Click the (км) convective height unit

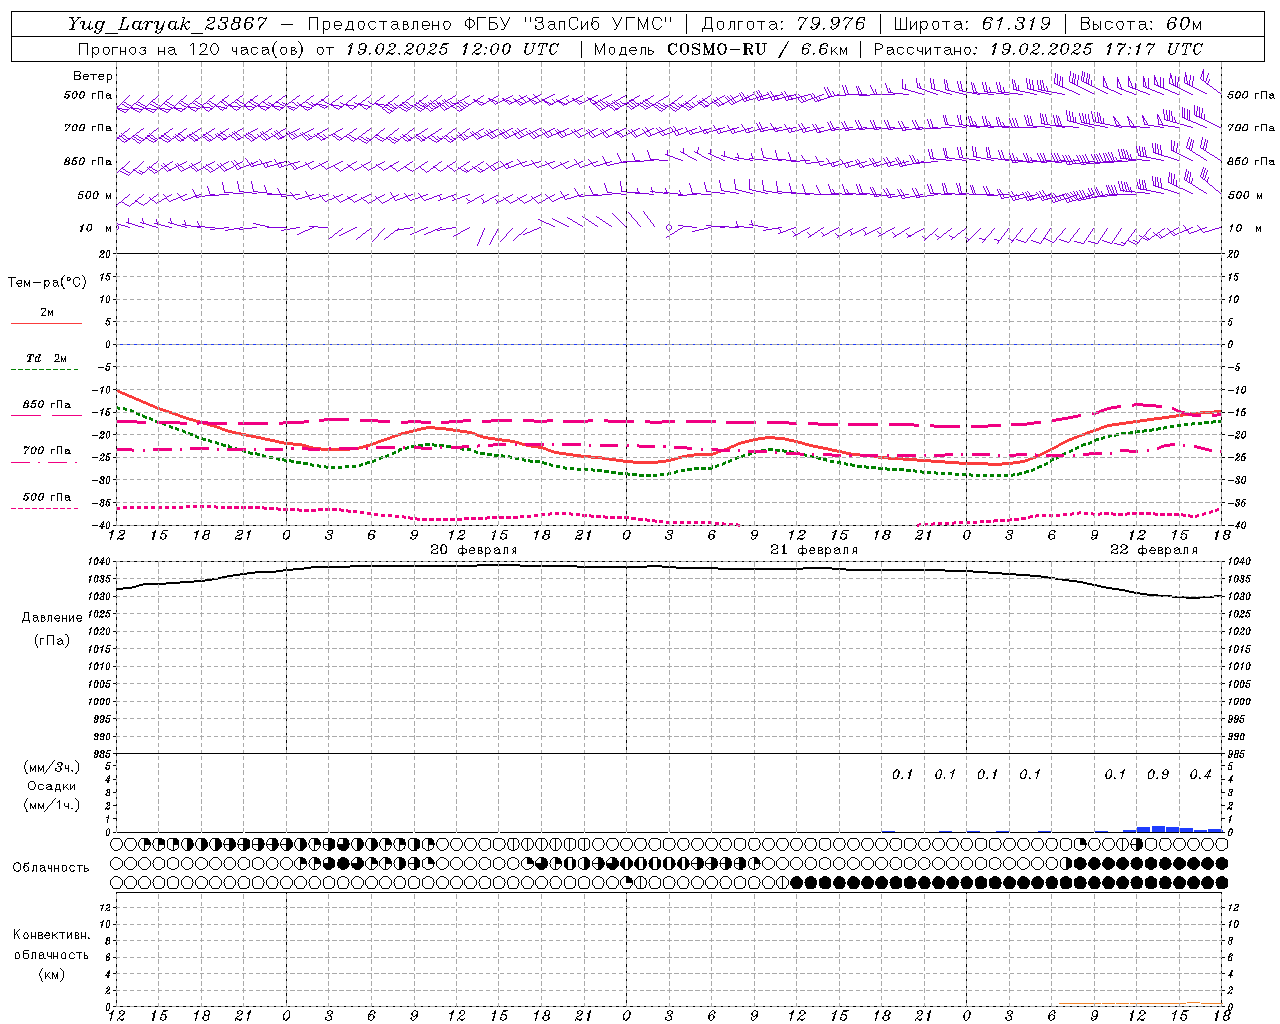coord(52,974)
